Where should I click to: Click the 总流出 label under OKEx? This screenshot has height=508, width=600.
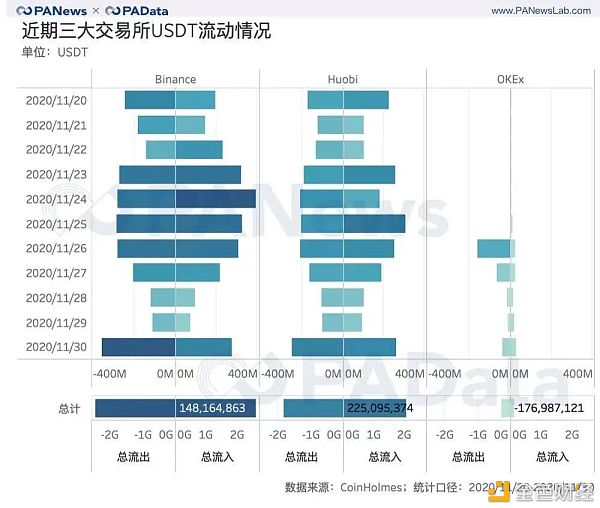468,457
